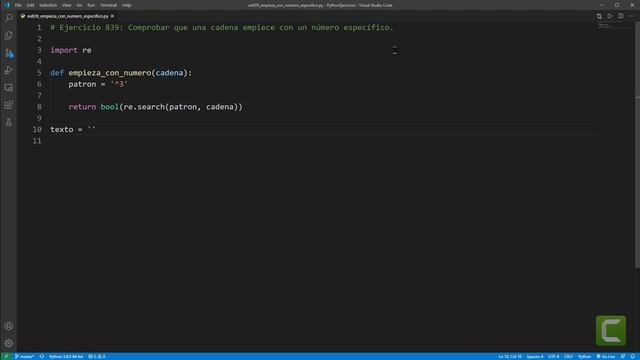Click the 'texto' variable on line 10
This screenshot has height=360, width=640.
(x=62, y=129)
